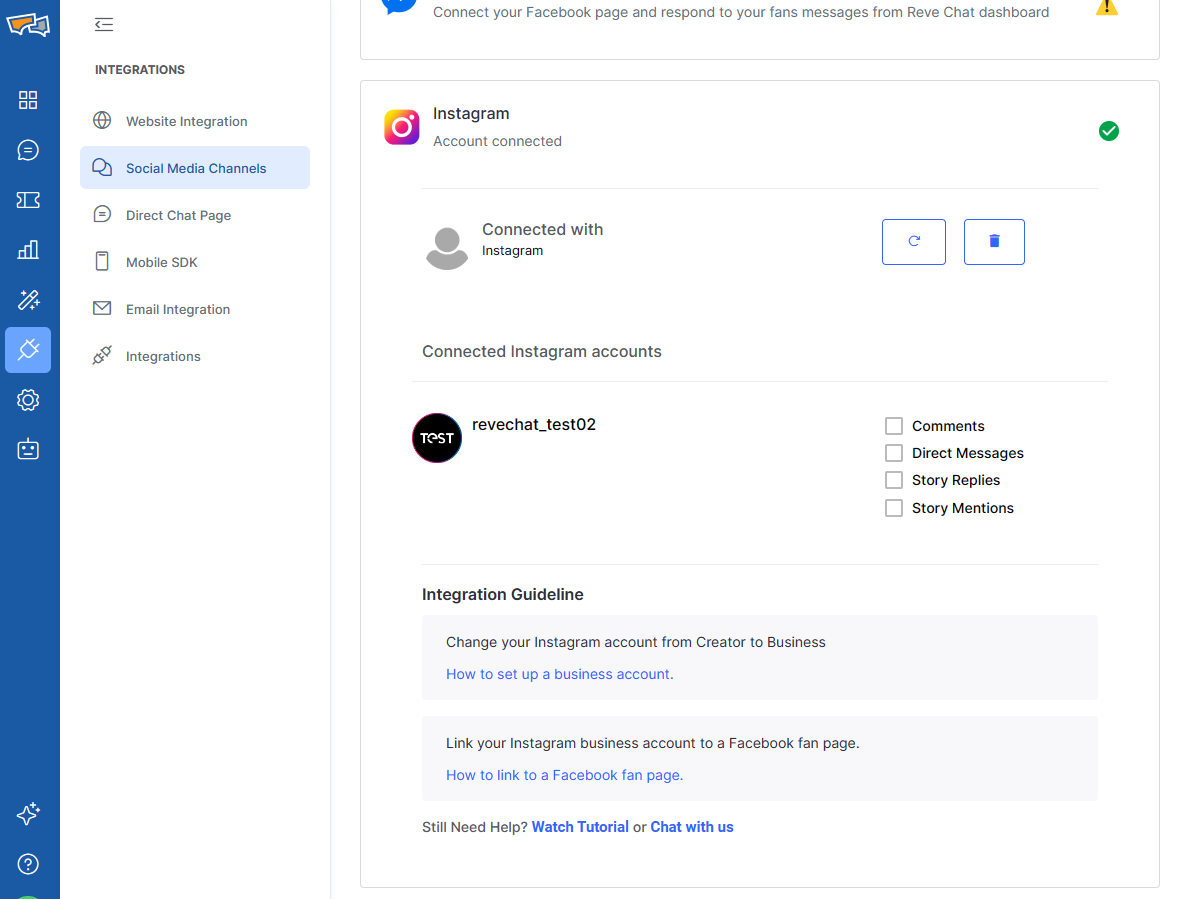The width and height of the screenshot is (1193, 899).
Task: Click the Email Integration envelope icon
Action: tap(102, 308)
